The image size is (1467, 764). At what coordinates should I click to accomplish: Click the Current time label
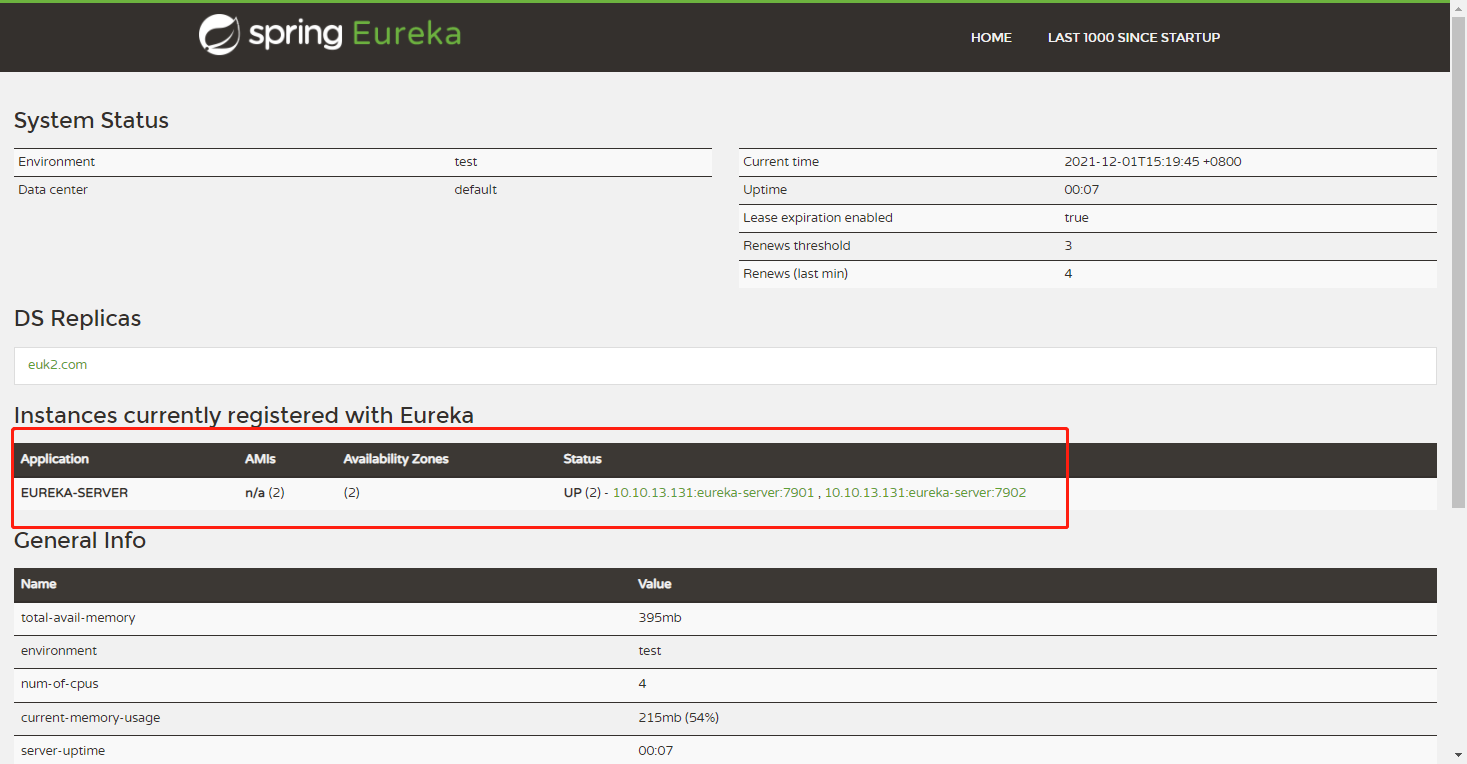(x=781, y=162)
